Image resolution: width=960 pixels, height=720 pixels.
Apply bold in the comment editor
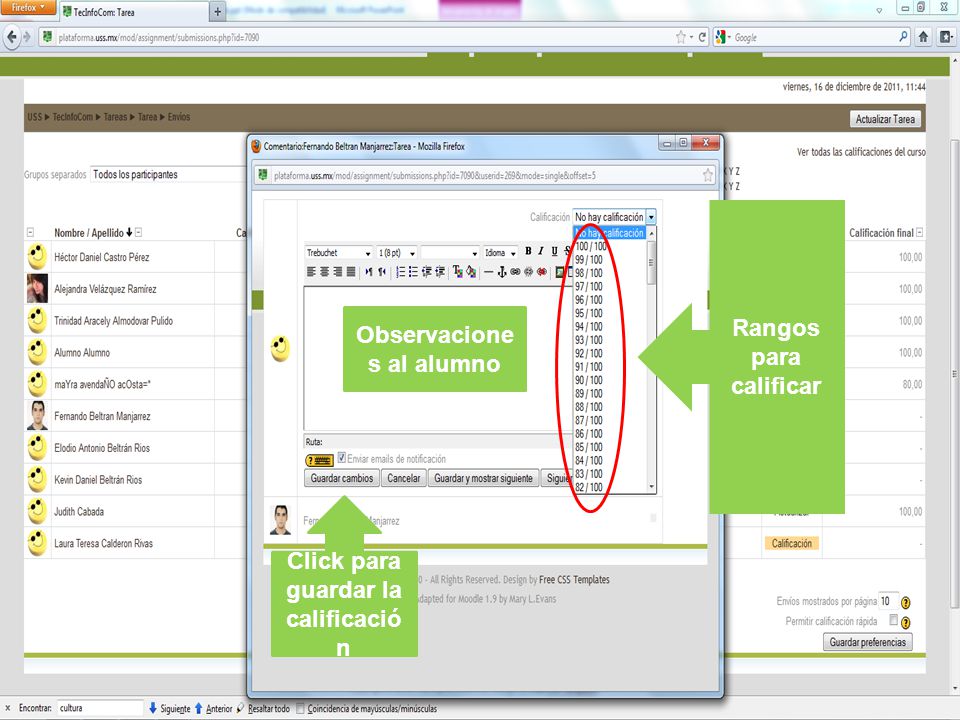coord(528,252)
